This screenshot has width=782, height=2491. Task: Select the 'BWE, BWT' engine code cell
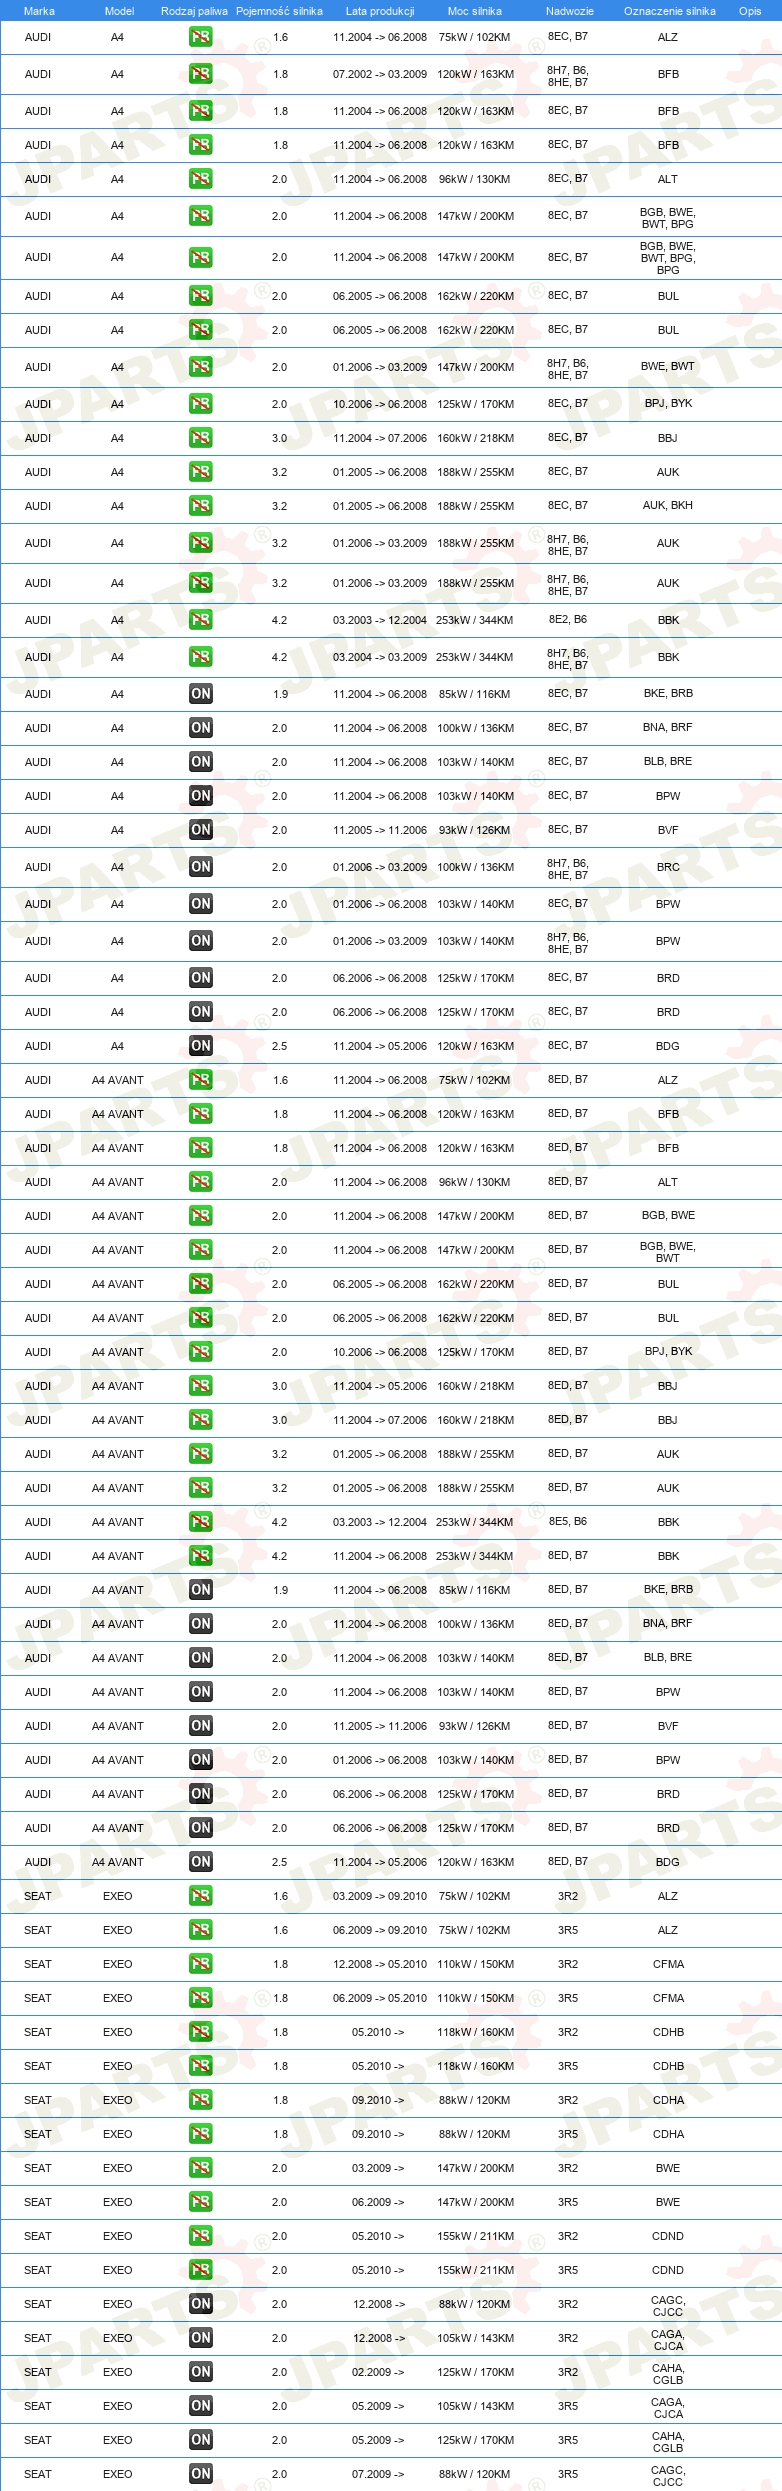[668, 366]
